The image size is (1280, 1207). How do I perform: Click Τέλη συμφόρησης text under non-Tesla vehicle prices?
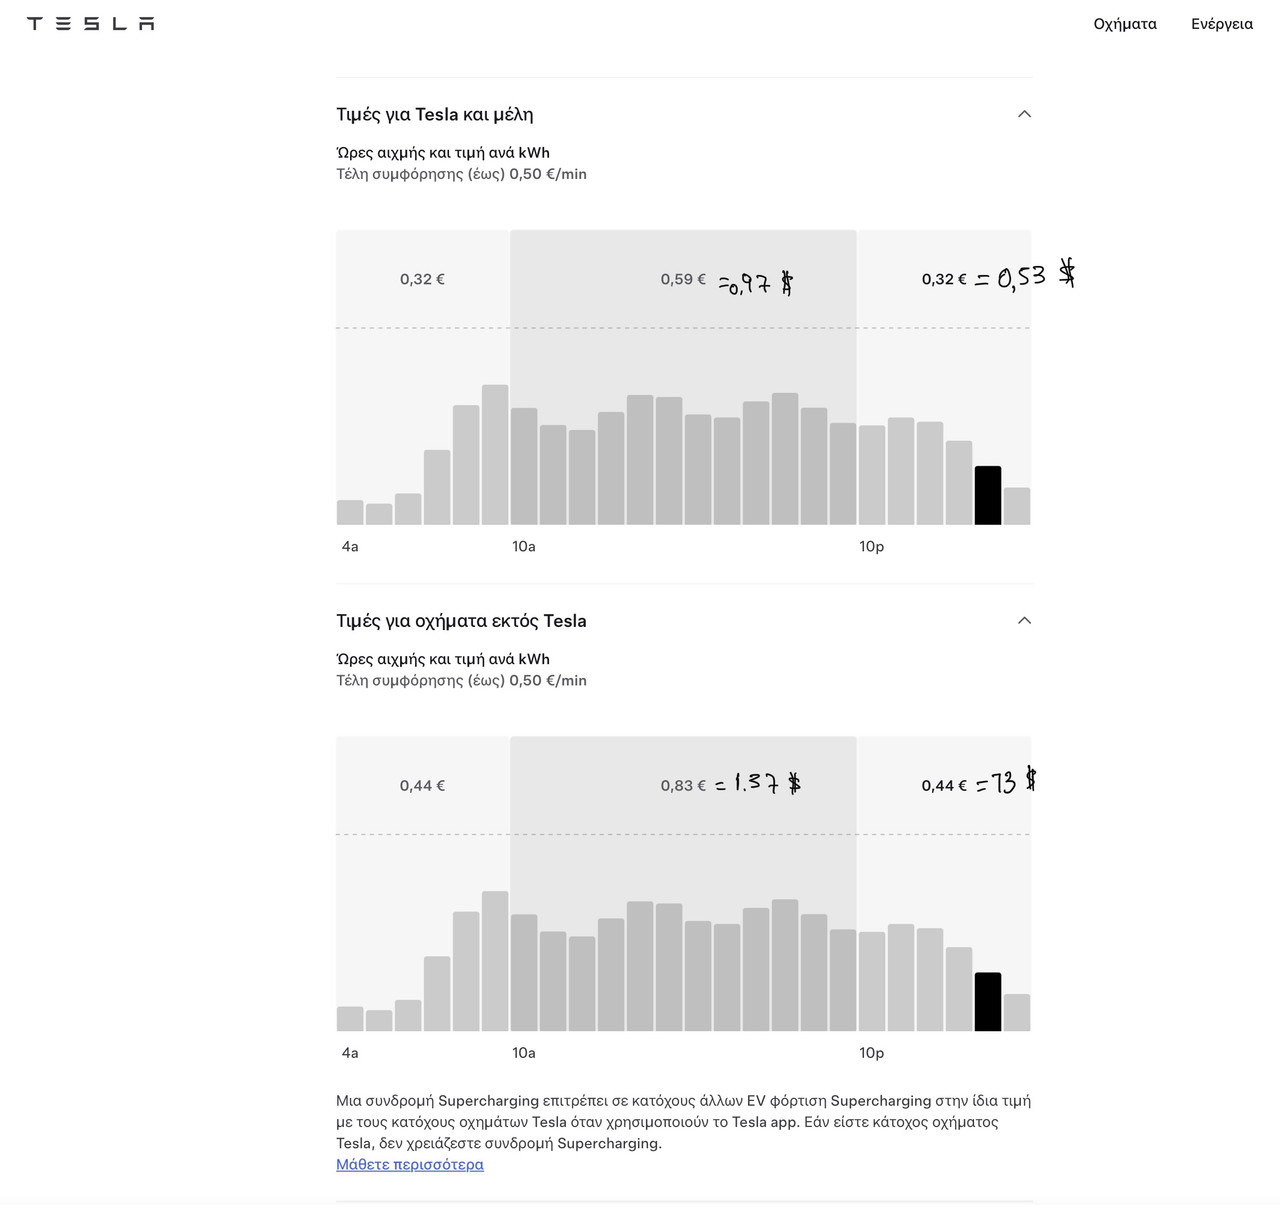461,681
